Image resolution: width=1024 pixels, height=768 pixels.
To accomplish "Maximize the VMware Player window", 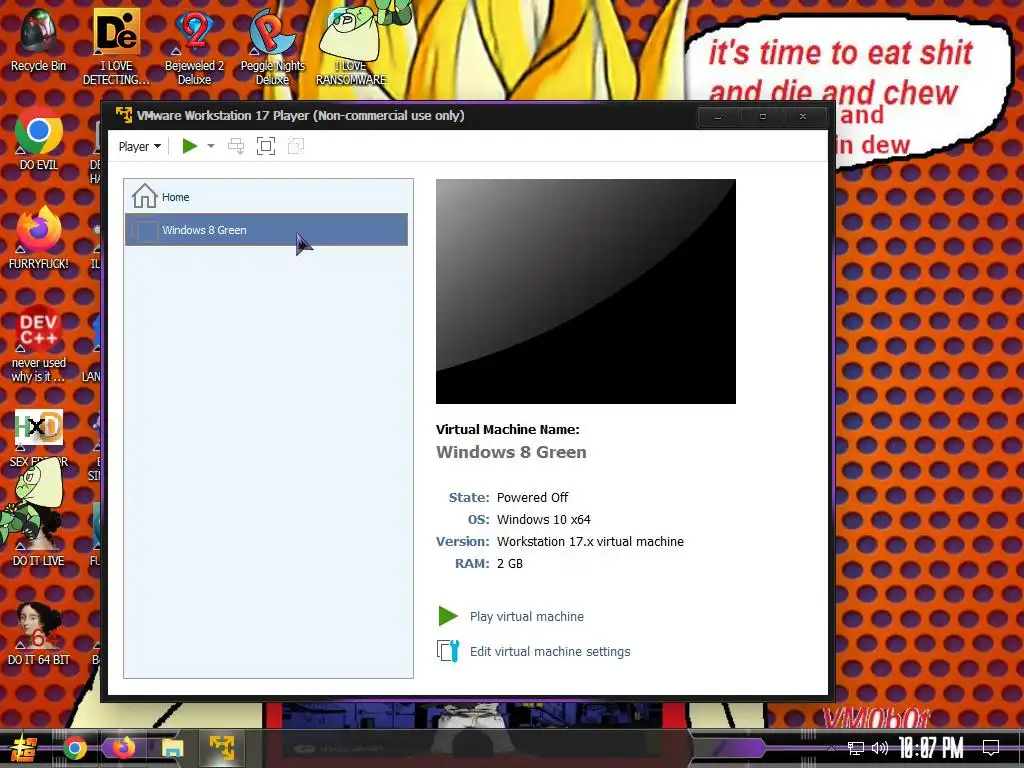I will pos(762,117).
